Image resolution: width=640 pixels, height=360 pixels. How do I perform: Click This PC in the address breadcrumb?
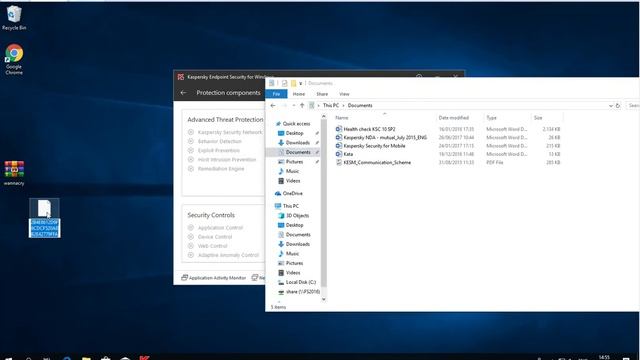point(331,105)
